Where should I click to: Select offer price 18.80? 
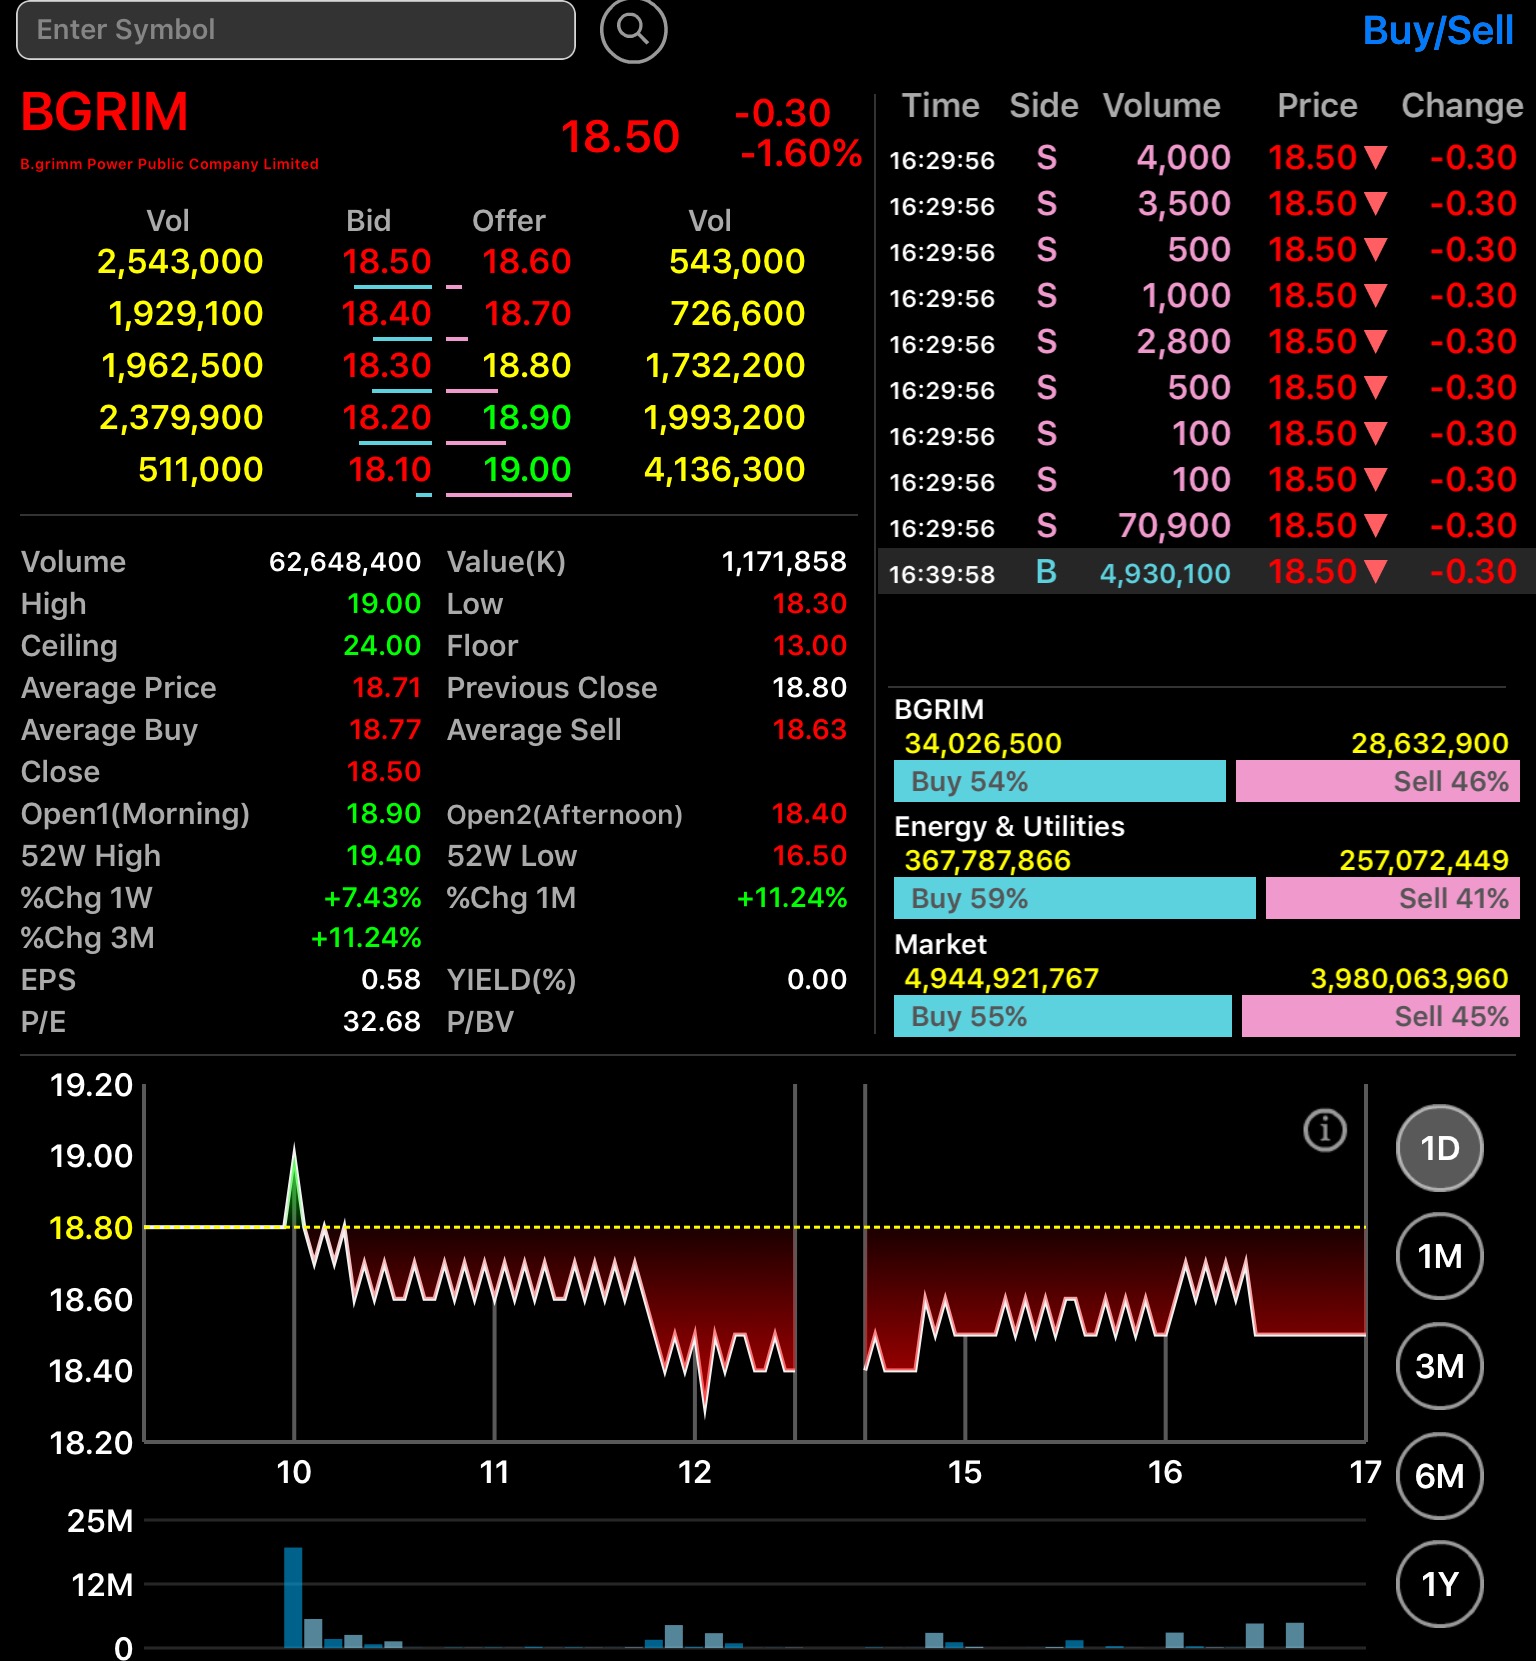tap(526, 366)
